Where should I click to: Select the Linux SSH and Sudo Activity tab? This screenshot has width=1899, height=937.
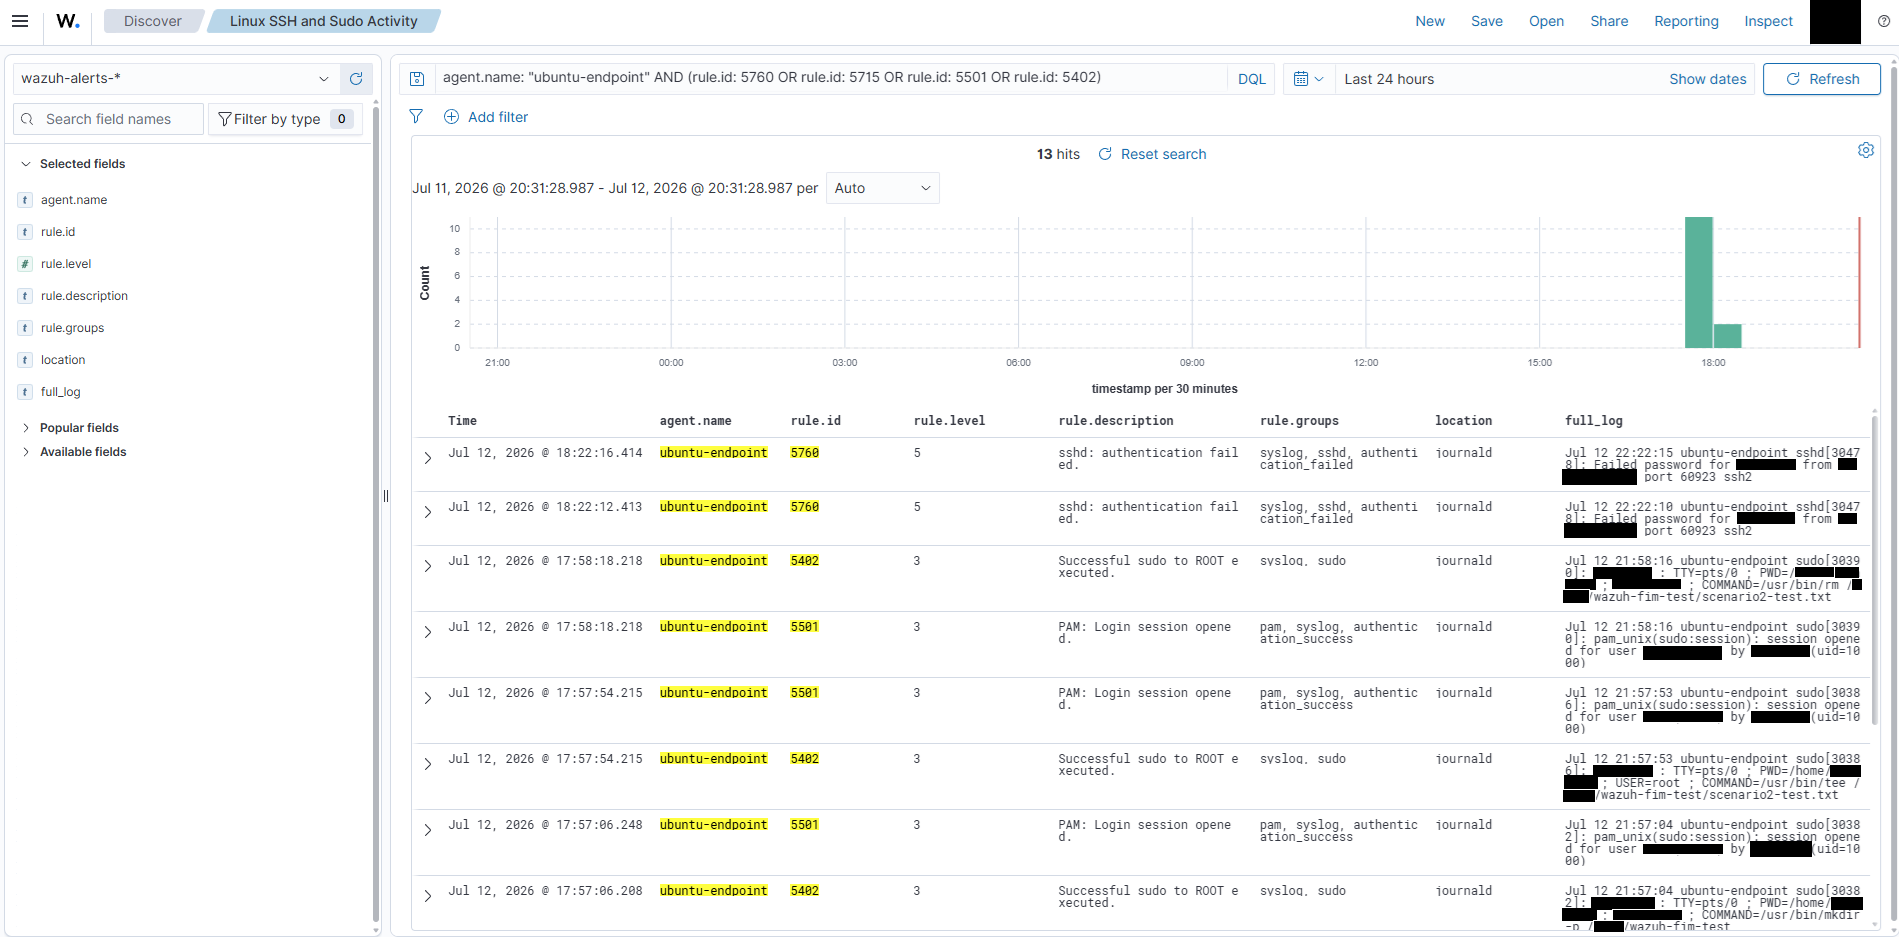click(x=324, y=21)
